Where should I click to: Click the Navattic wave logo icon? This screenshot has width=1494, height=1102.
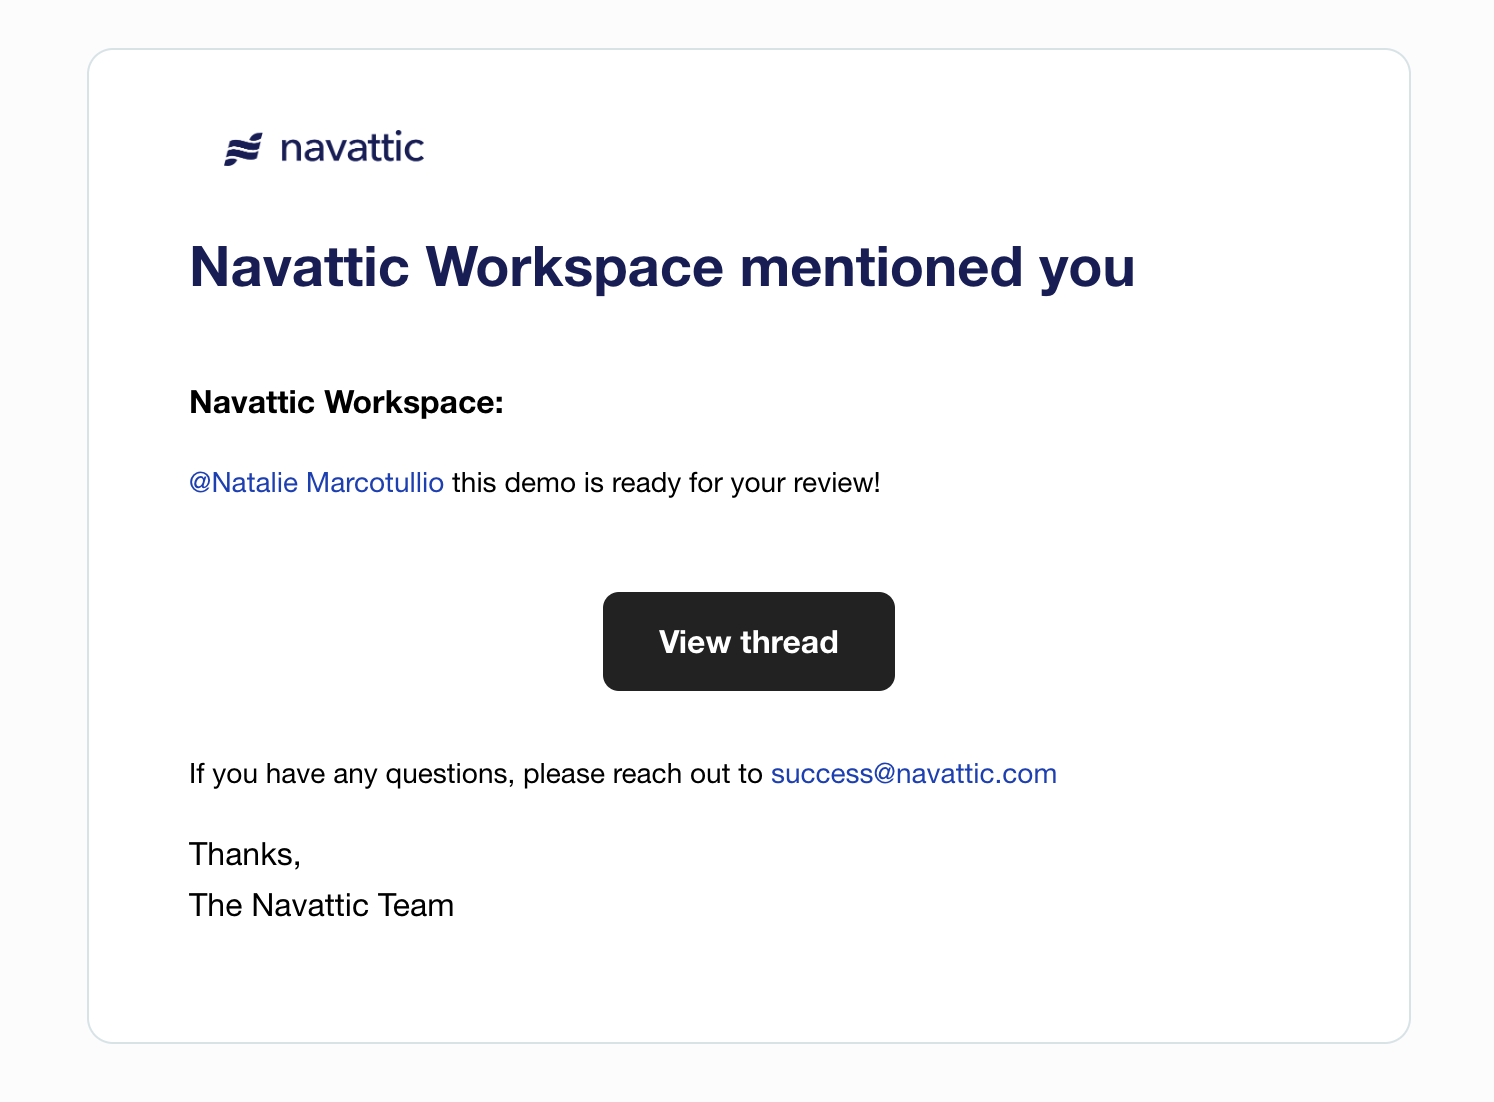point(243,149)
